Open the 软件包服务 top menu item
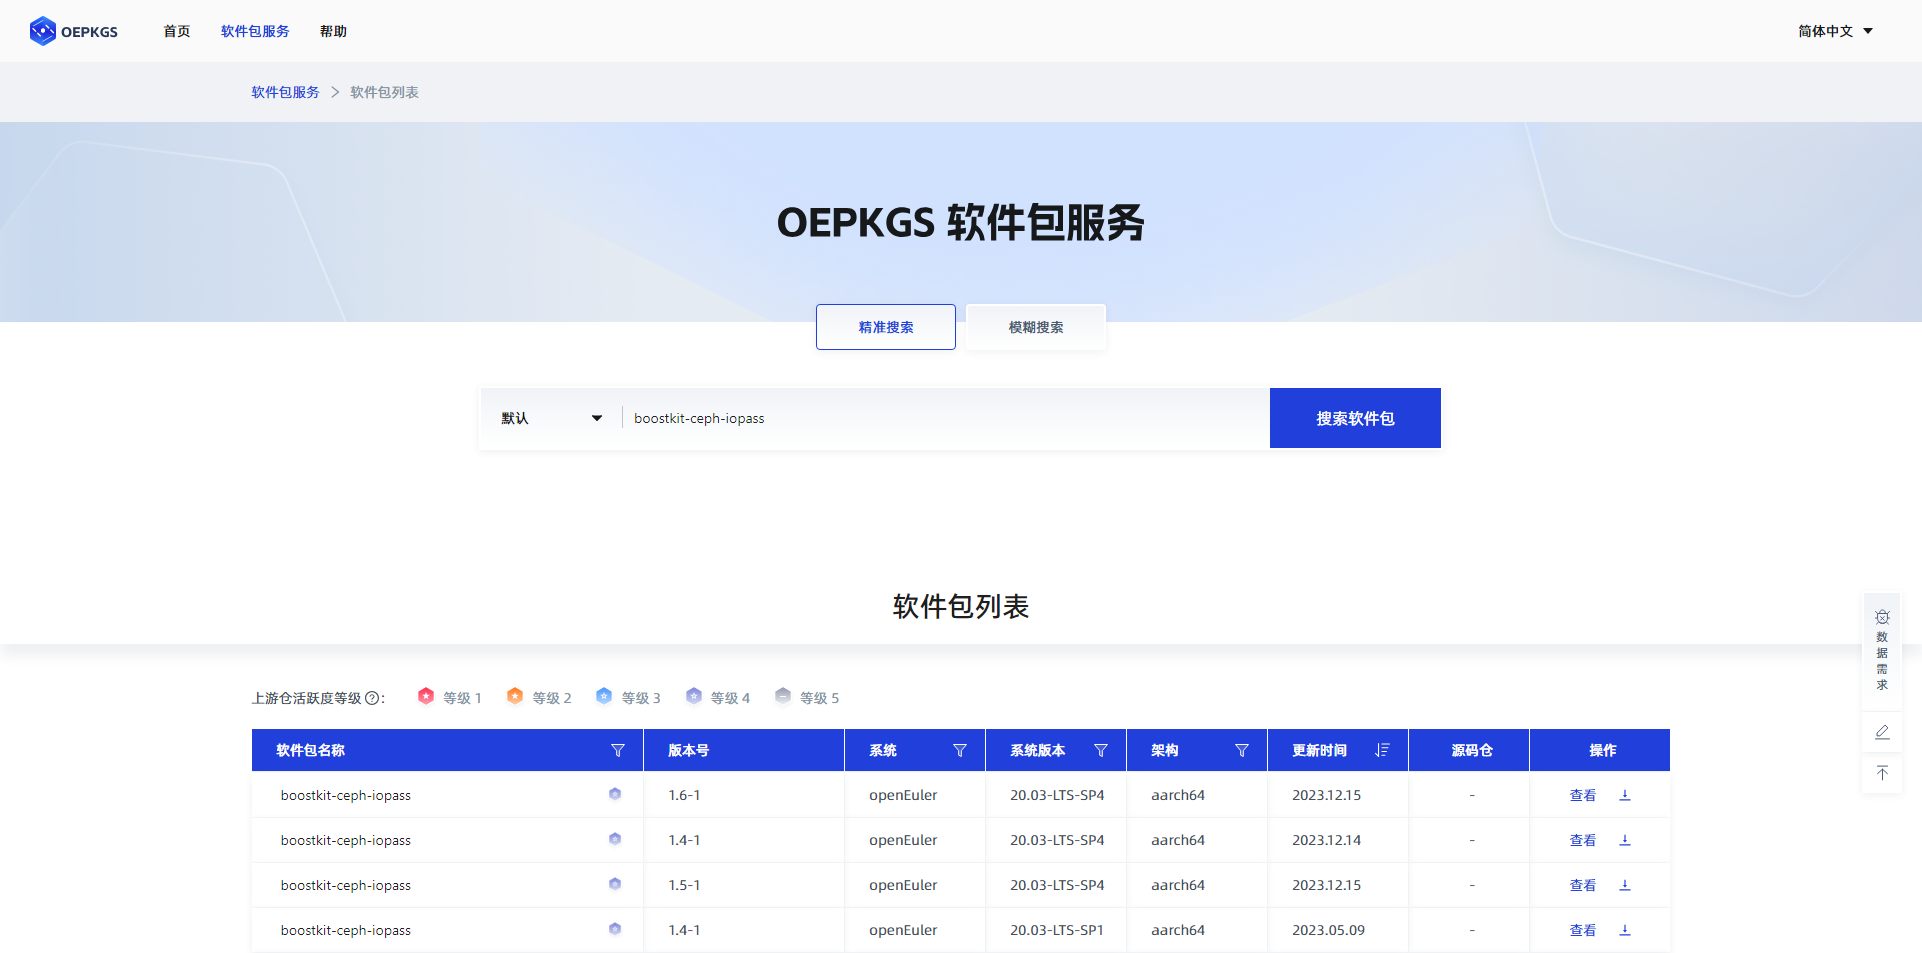Image resolution: width=1922 pixels, height=953 pixels. point(255,31)
